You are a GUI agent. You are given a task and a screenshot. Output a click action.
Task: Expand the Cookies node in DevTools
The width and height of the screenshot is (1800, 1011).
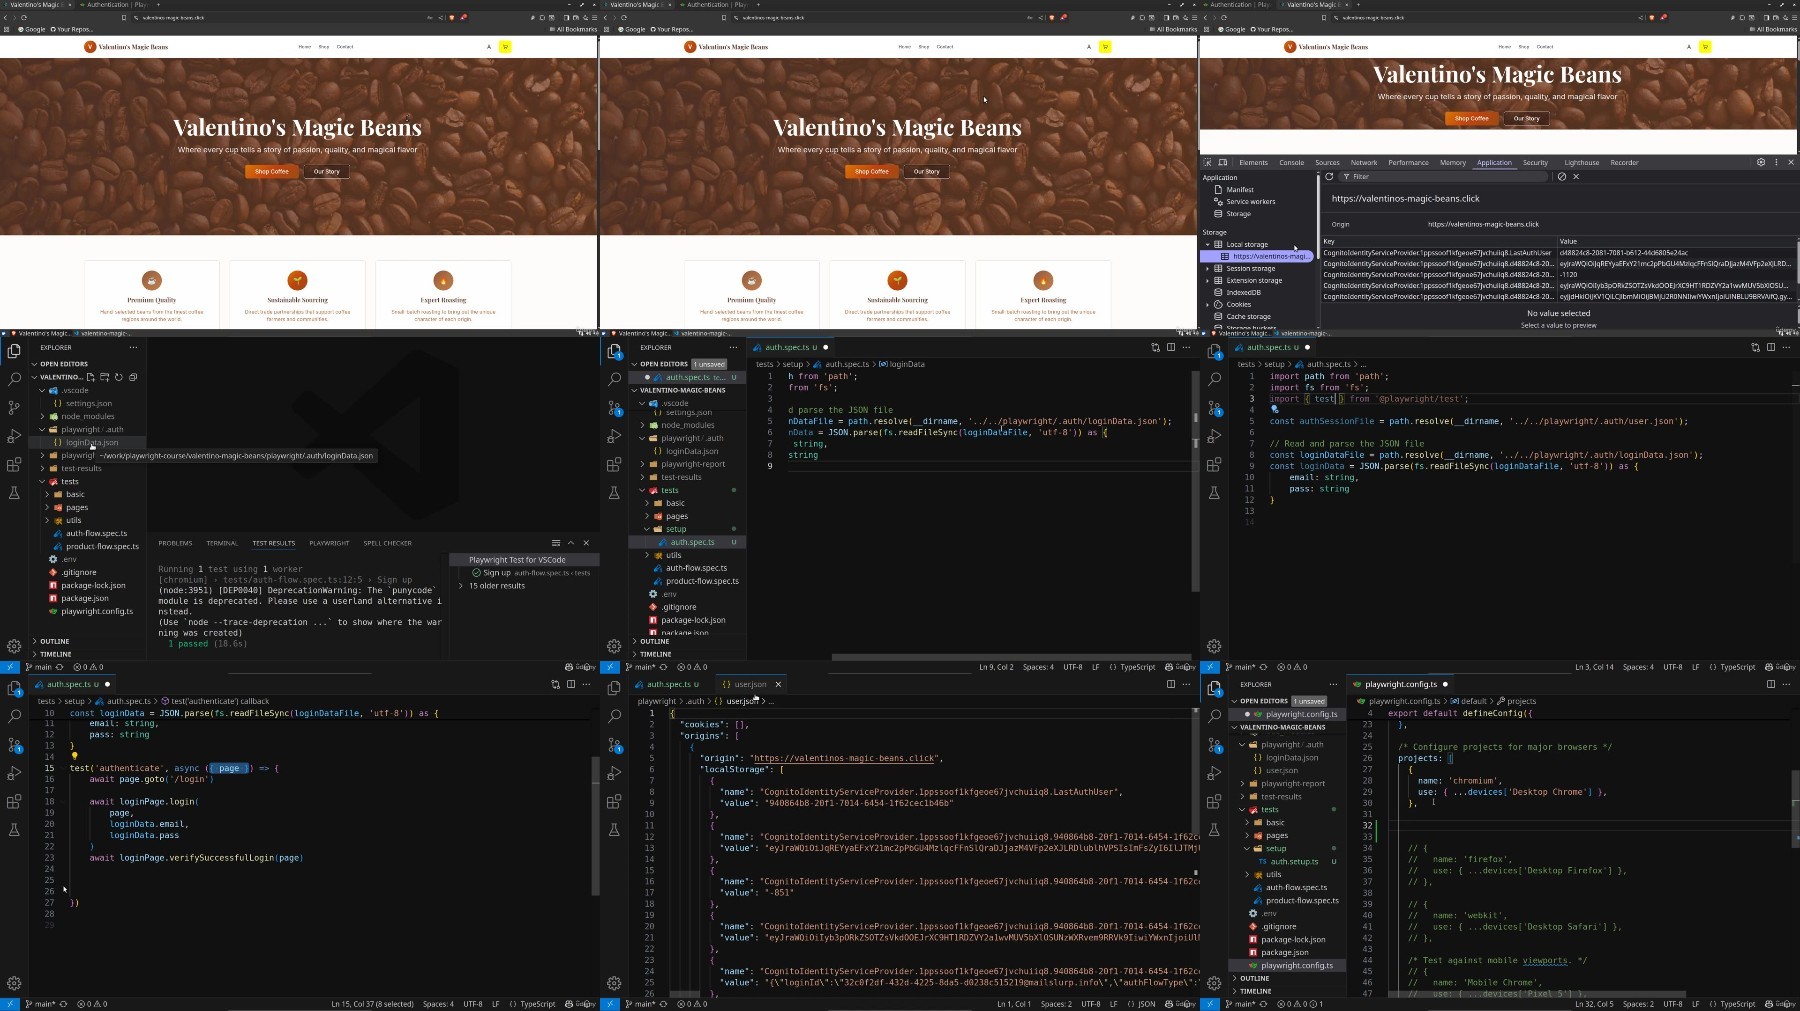(x=1208, y=304)
